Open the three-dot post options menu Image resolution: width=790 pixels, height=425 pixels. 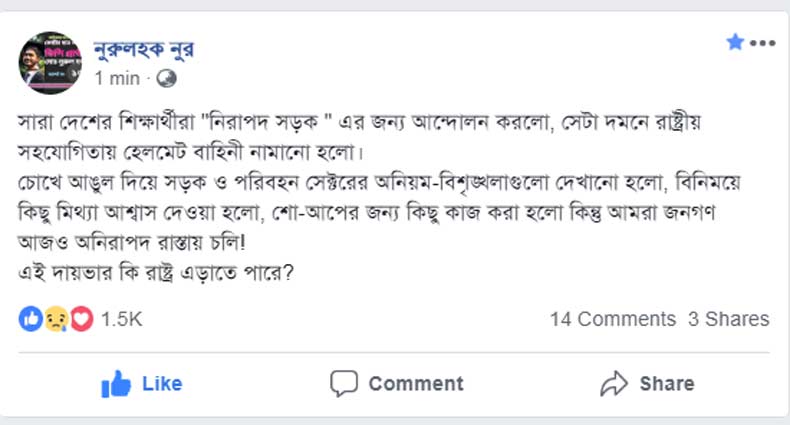(x=762, y=42)
